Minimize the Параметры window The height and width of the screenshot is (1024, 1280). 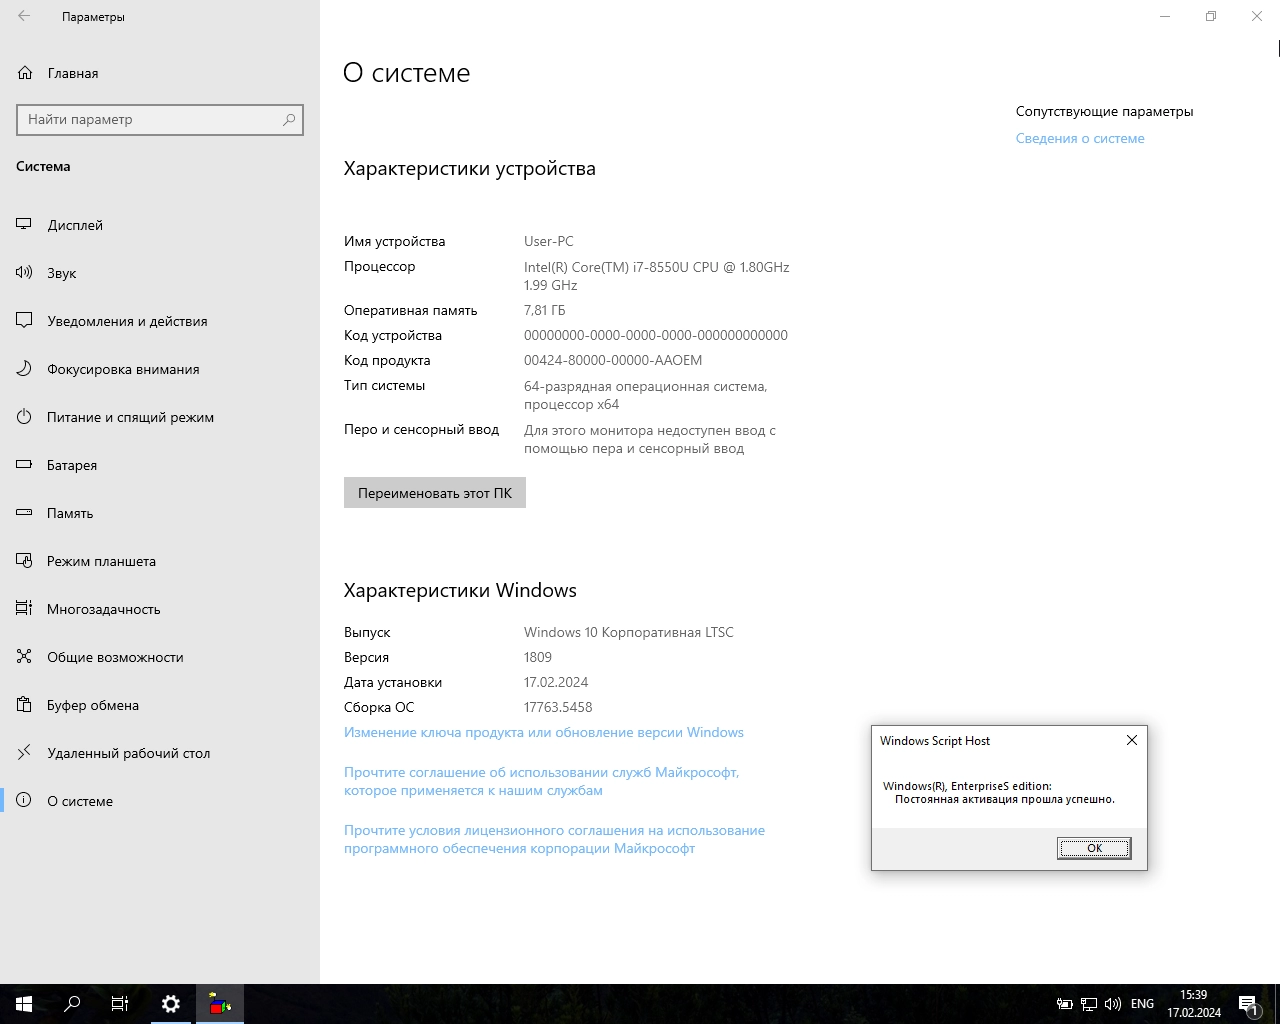point(1165,16)
